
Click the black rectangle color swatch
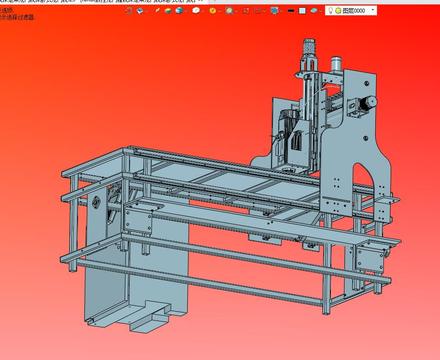pyautogui.click(x=291, y=11)
